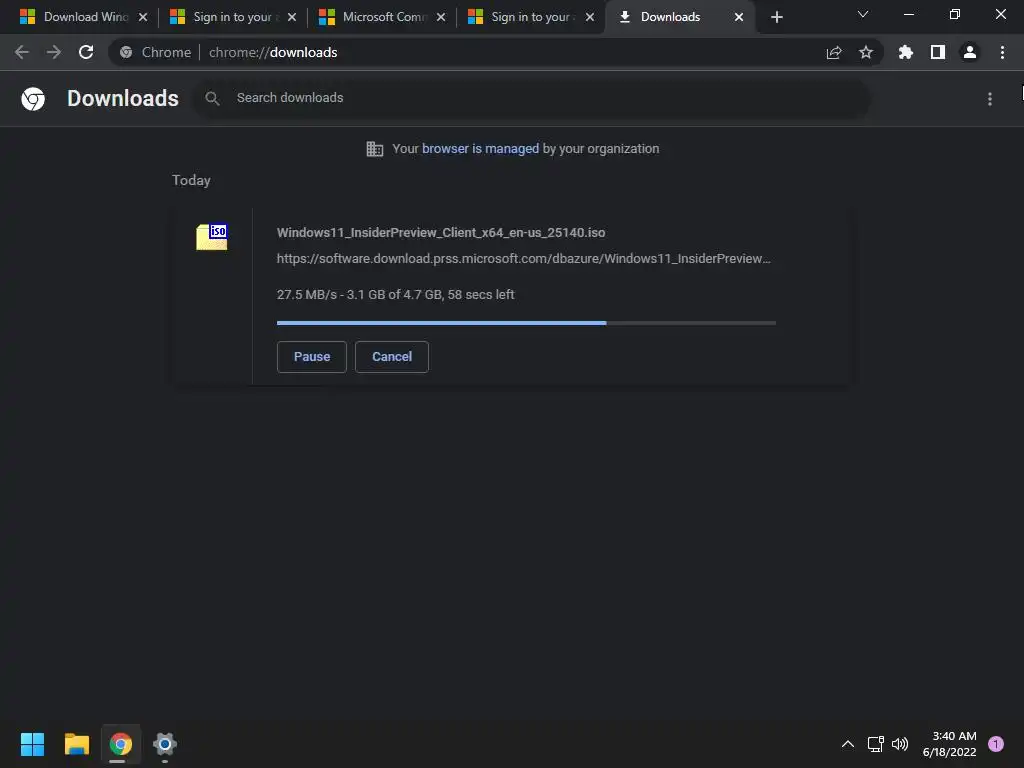Open the notification count badge
Screen dimensions: 1024x768
tap(996, 744)
